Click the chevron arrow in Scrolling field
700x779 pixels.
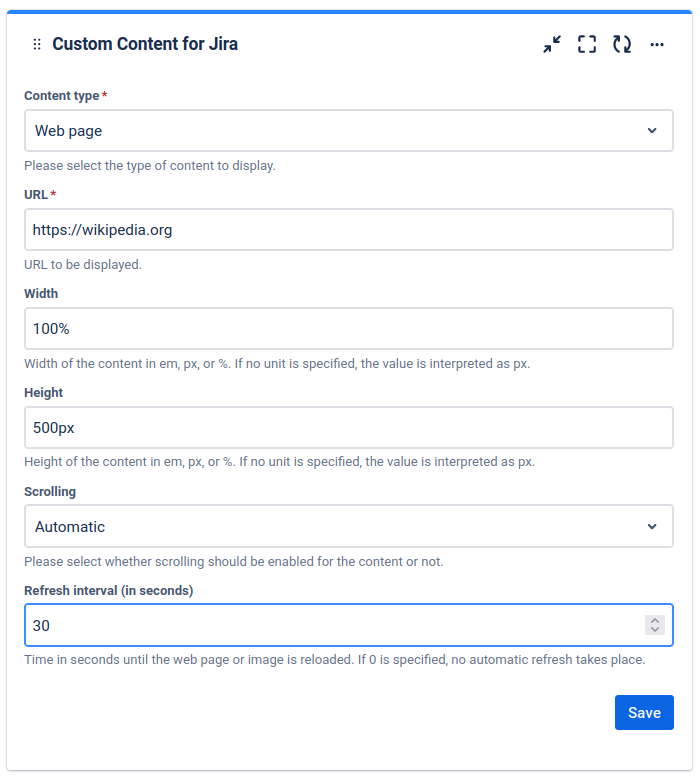(x=652, y=527)
